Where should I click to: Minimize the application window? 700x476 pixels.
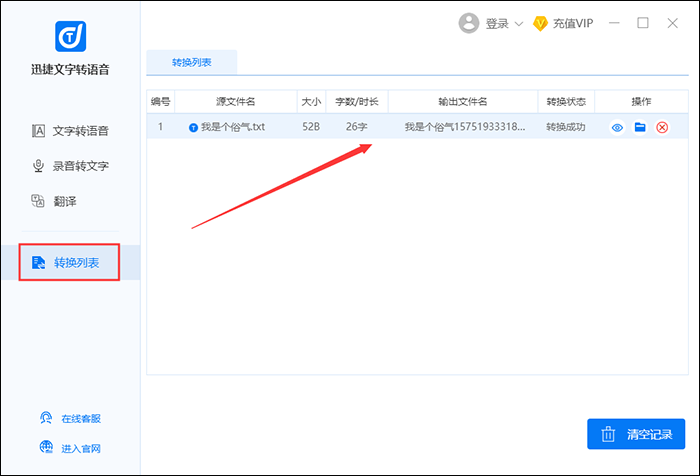pos(614,23)
